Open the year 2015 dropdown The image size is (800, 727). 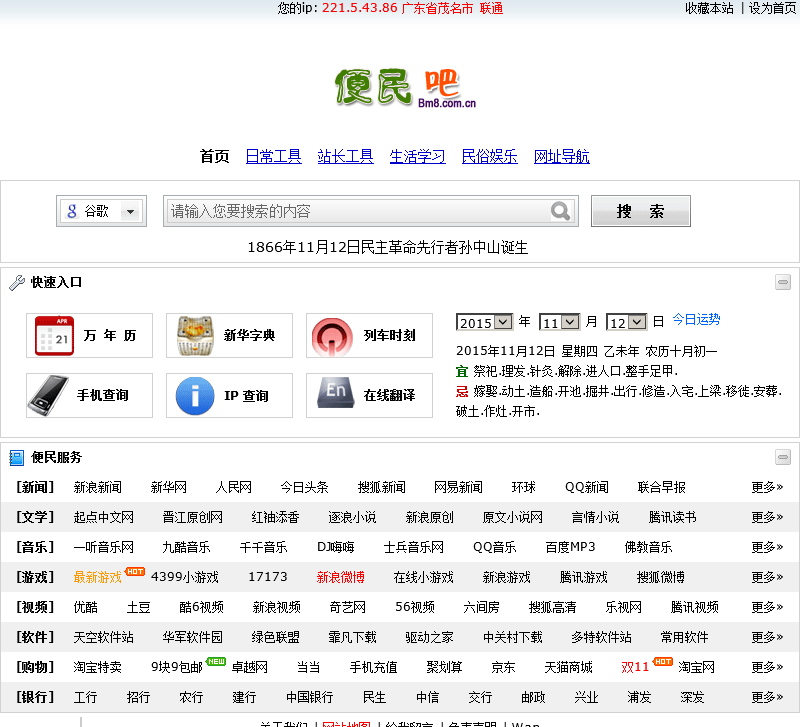[x=484, y=322]
